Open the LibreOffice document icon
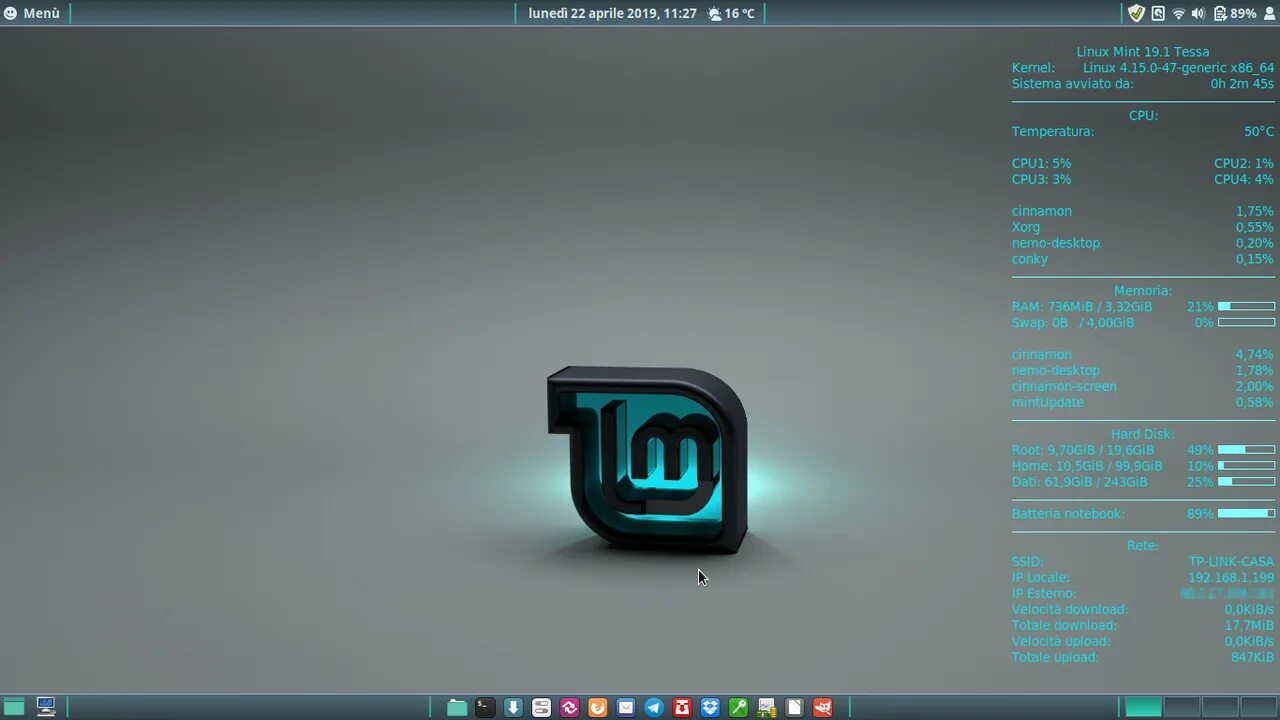 click(x=795, y=707)
